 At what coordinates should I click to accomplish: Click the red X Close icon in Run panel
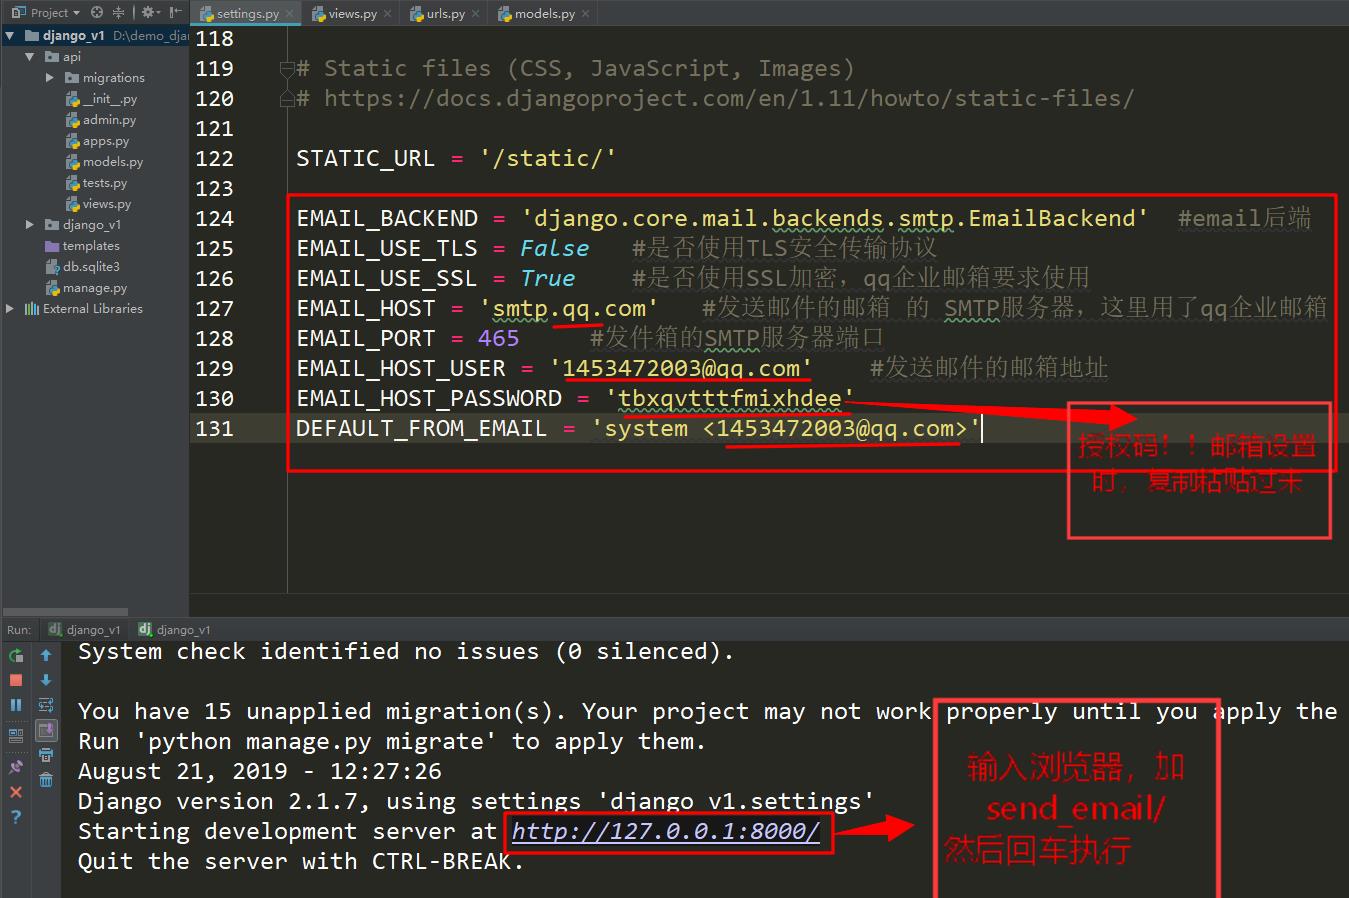pyautogui.click(x=15, y=792)
